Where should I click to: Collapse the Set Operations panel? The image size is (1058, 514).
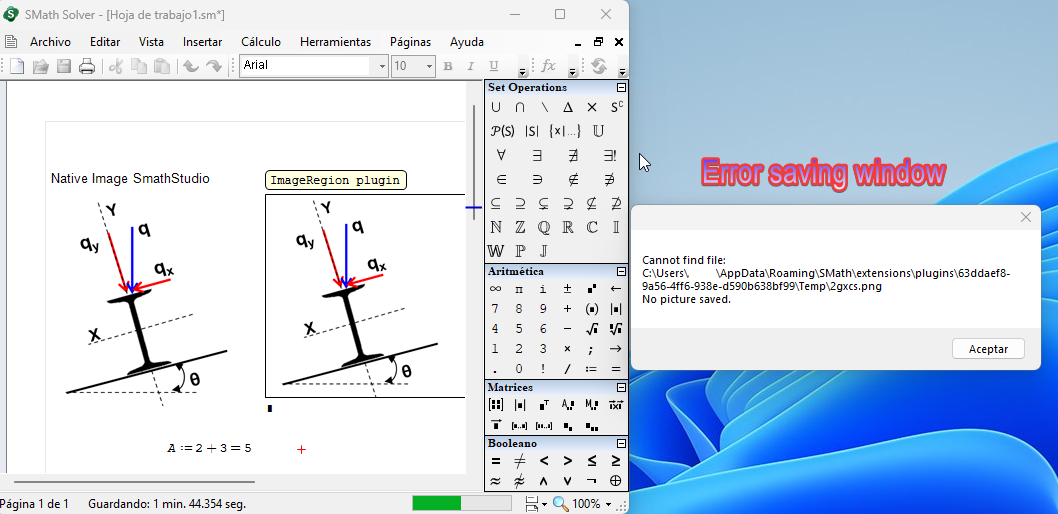(621, 88)
